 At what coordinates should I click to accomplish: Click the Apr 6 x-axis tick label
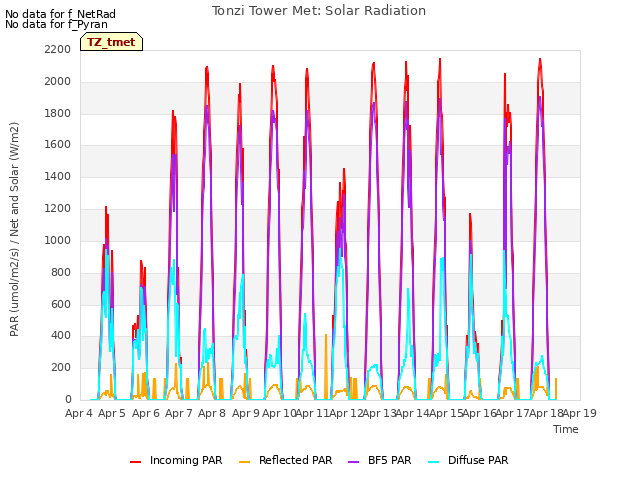pyautogui.click(x=146, y=413)
